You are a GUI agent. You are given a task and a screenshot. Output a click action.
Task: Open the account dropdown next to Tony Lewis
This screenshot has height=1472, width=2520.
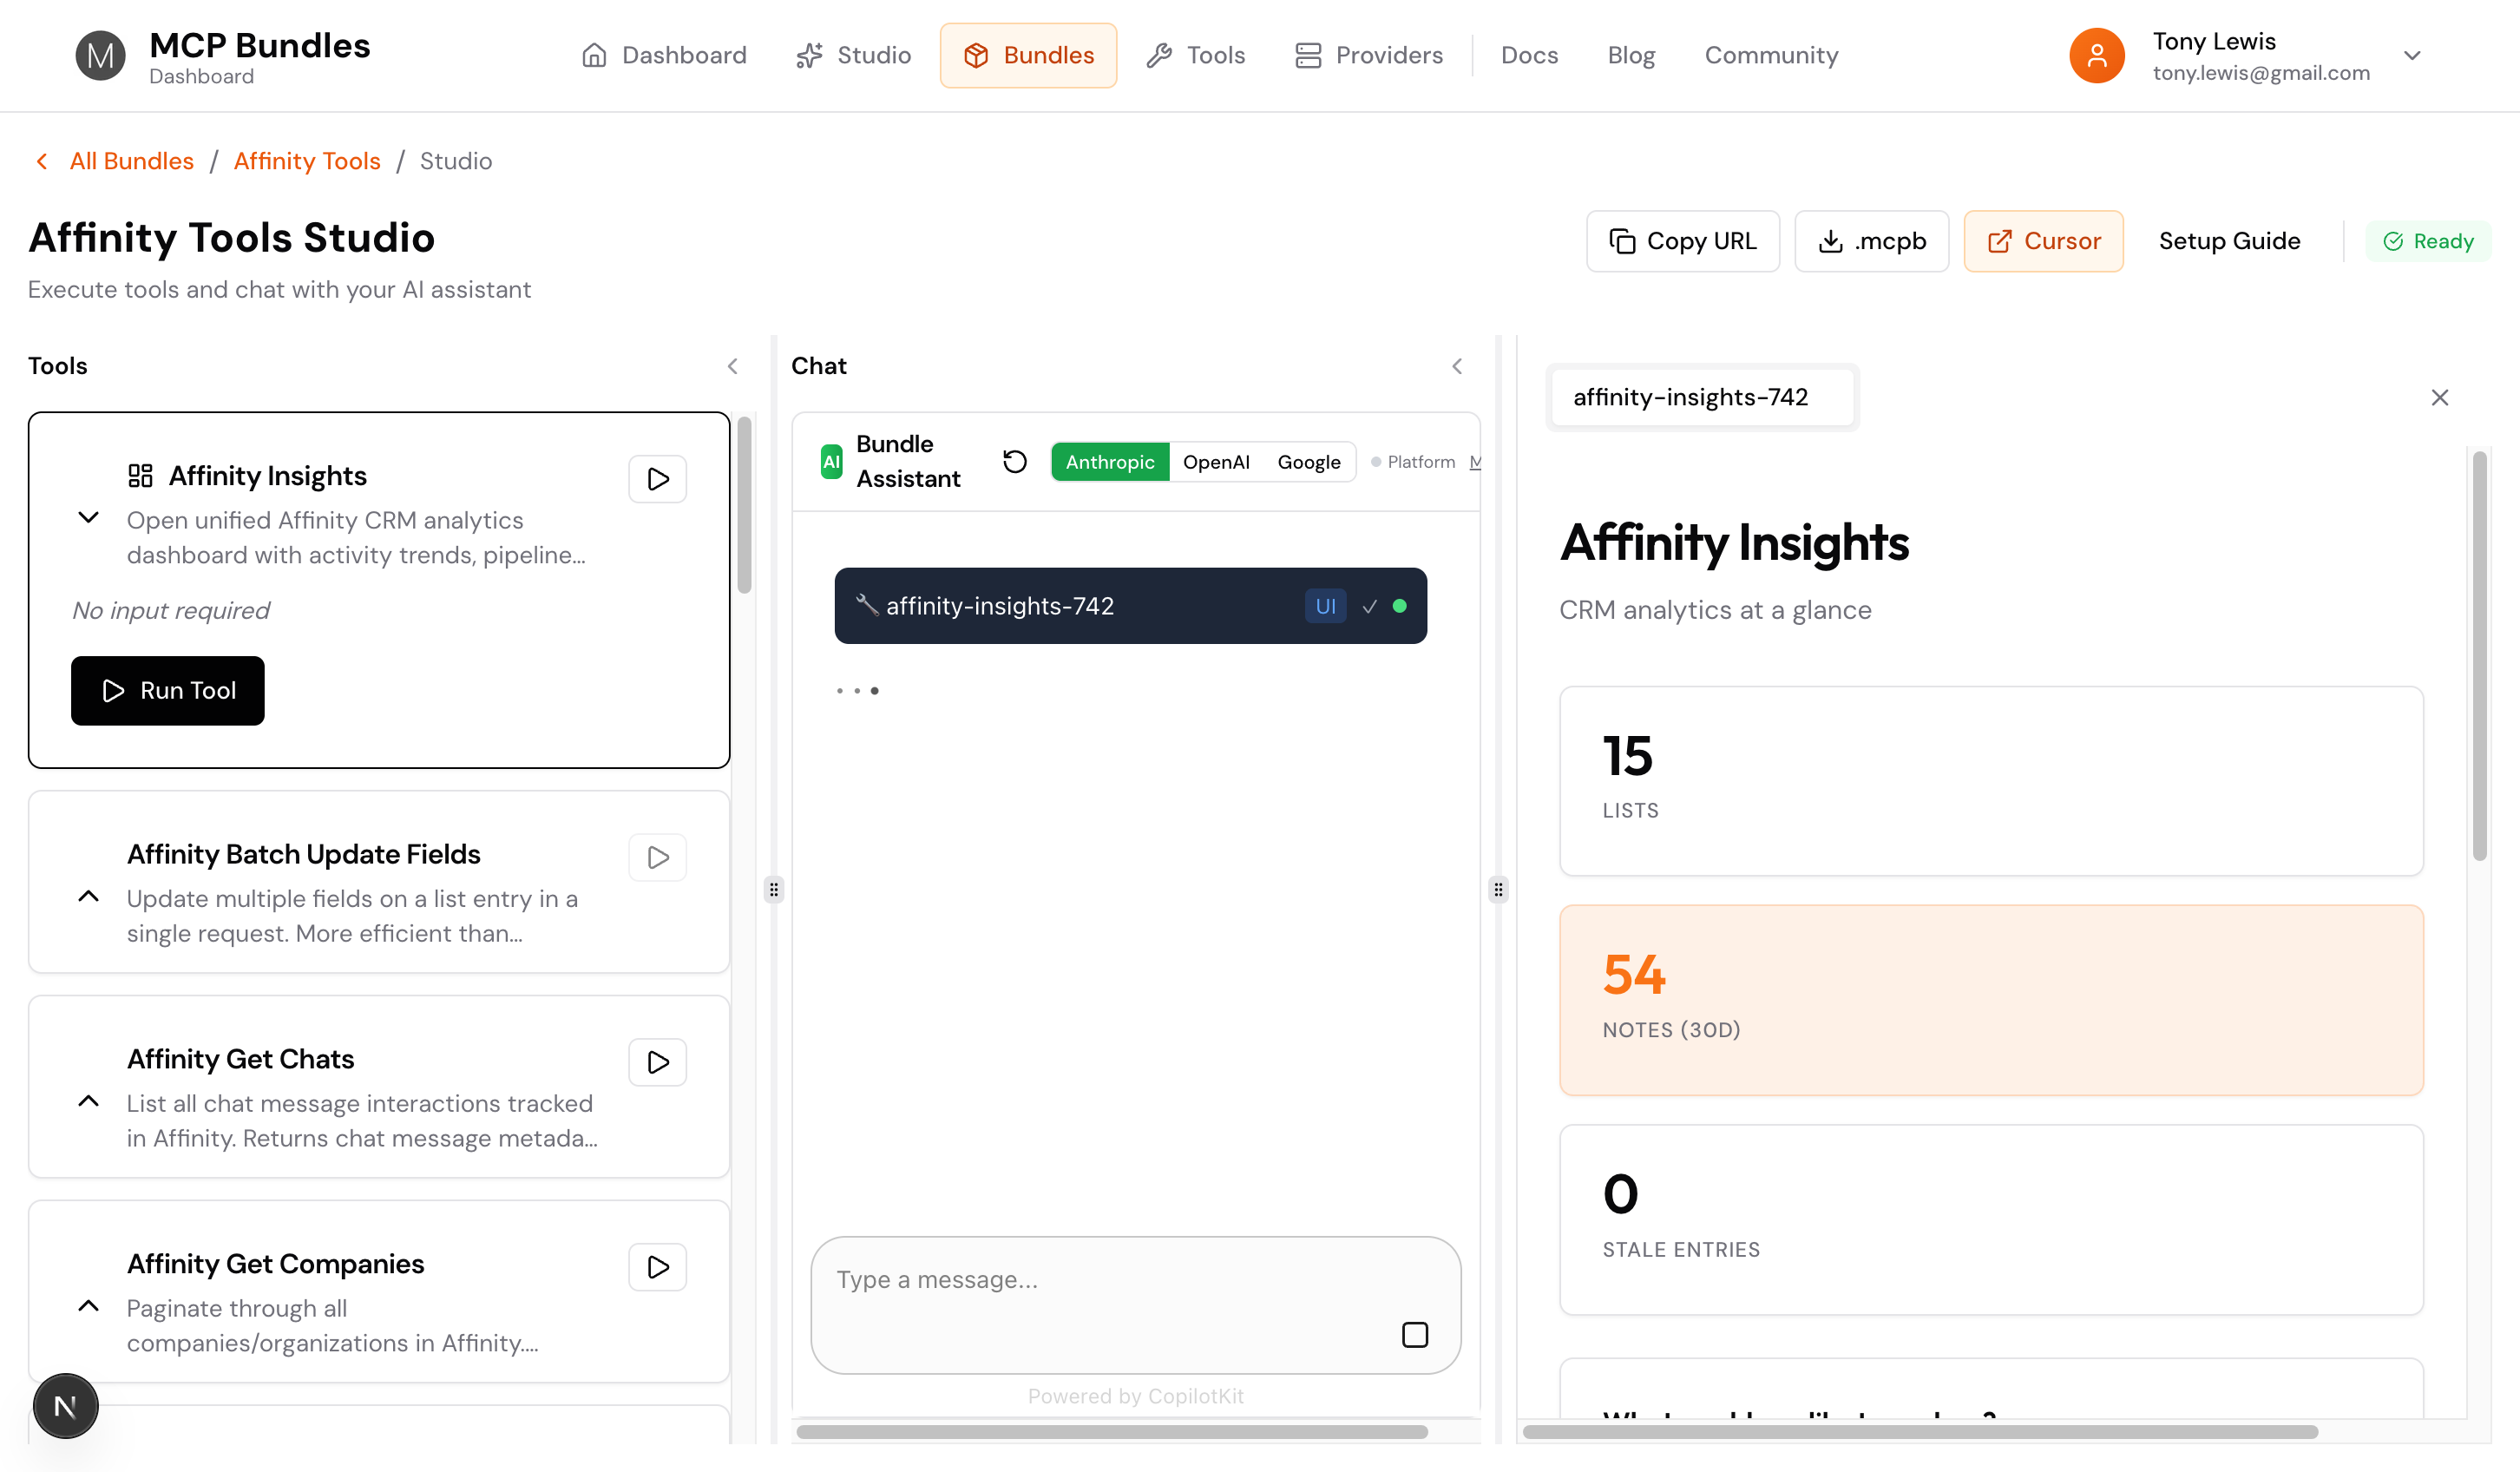[x=2413, y=55]
